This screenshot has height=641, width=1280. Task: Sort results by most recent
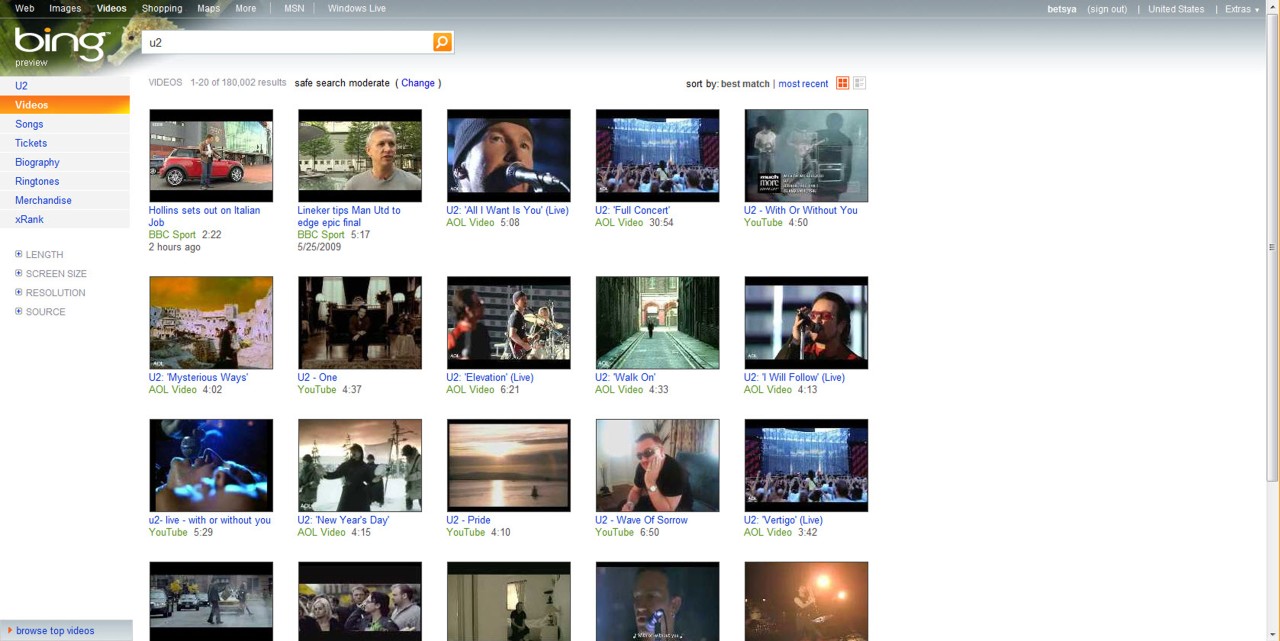(x=803, y=83)
